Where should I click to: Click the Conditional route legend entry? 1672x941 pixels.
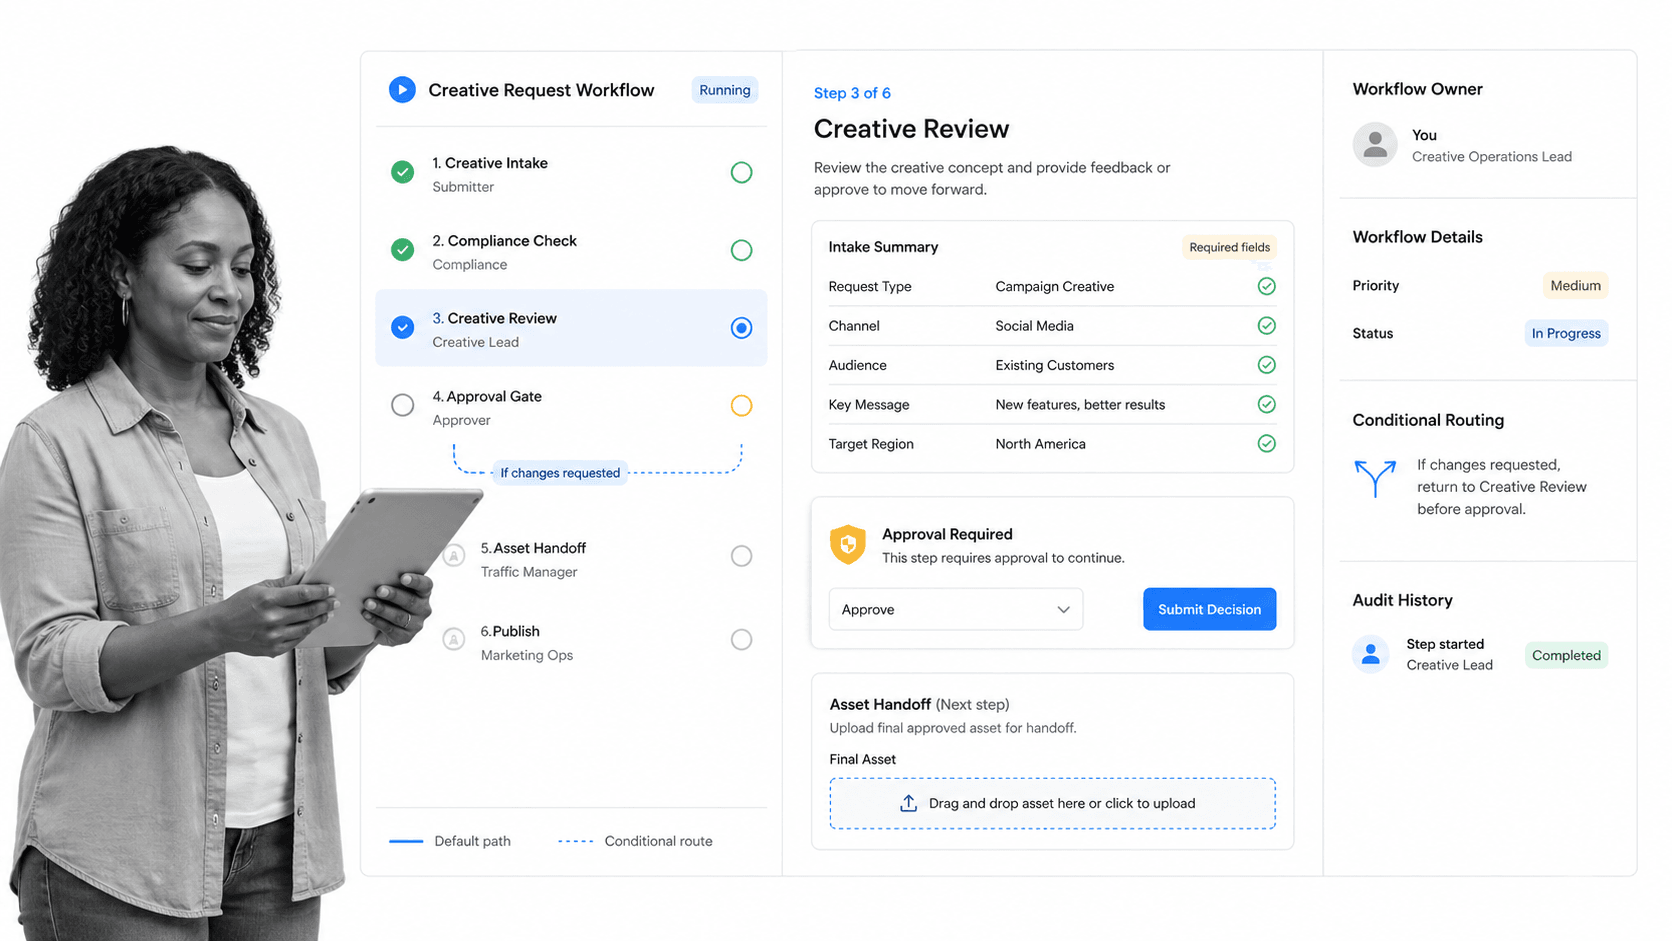[x=635, y=841]
